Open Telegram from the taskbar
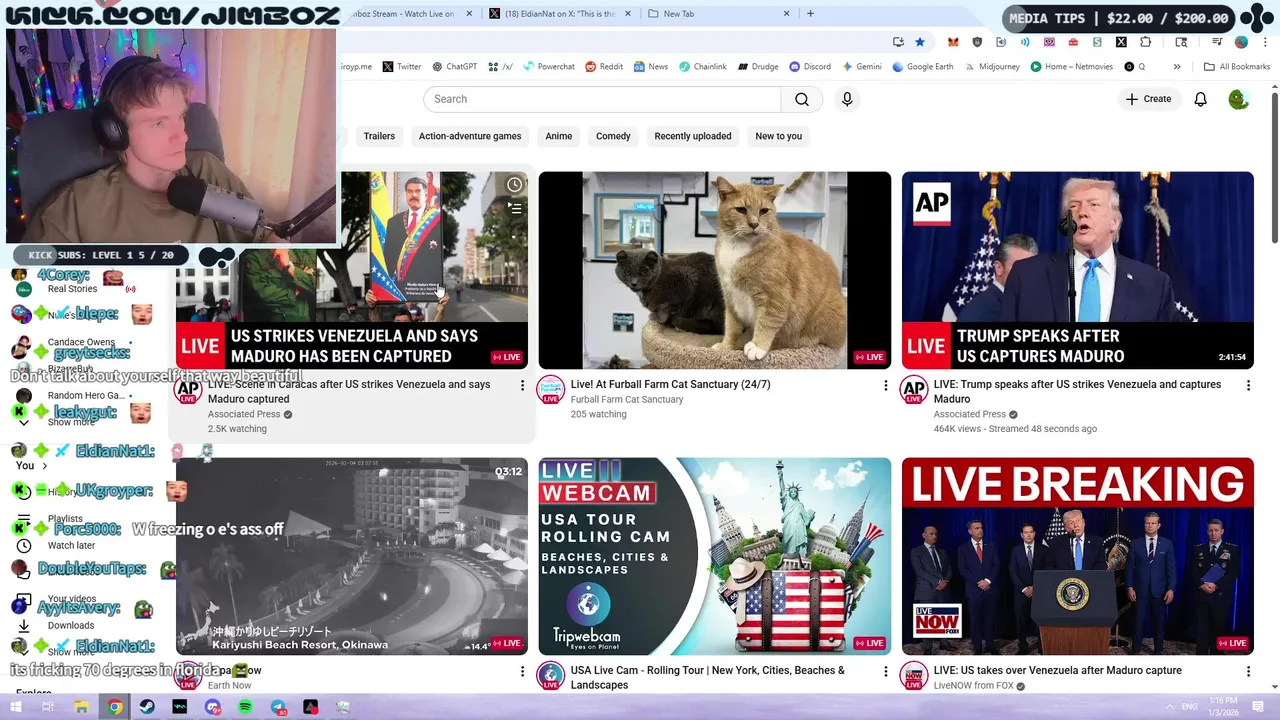The height and width of the screenshot is (720, 1280). [278, 707]
